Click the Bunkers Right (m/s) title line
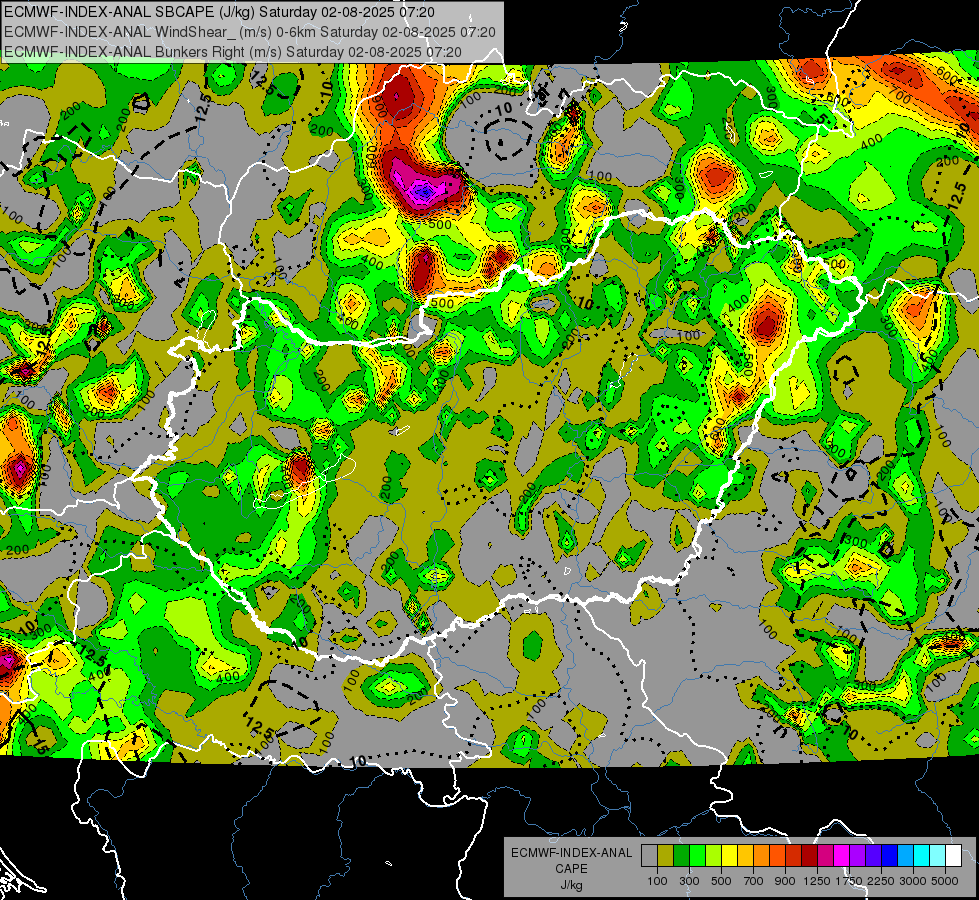979x900 pixels. [x=233, y=52]
